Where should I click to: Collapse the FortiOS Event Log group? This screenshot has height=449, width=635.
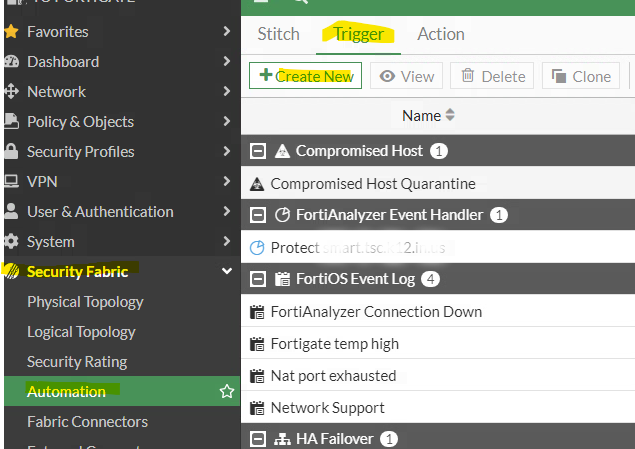point(258,279)
